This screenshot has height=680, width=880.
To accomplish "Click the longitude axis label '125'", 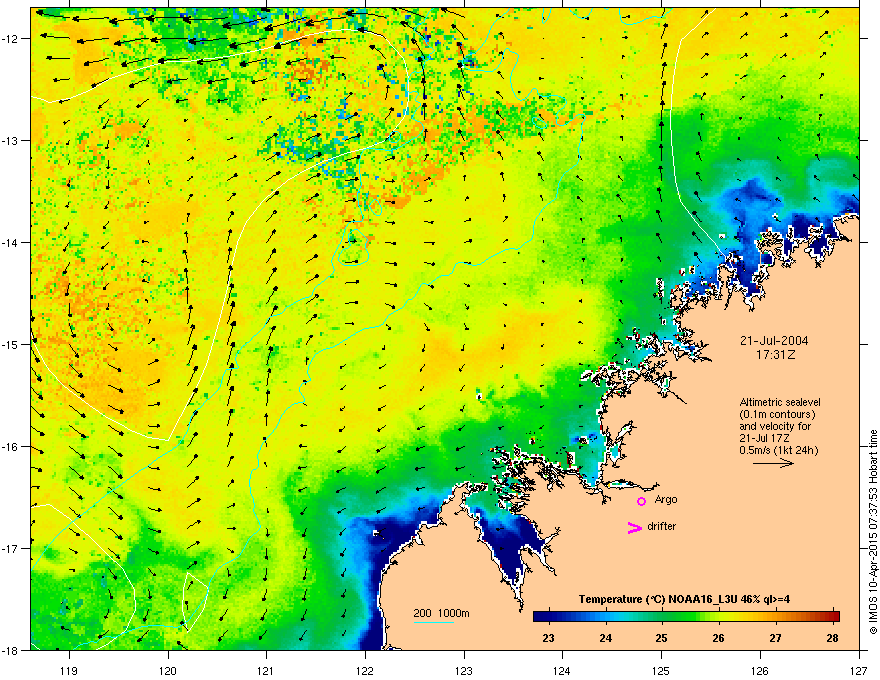I will [x=662, y=670].
